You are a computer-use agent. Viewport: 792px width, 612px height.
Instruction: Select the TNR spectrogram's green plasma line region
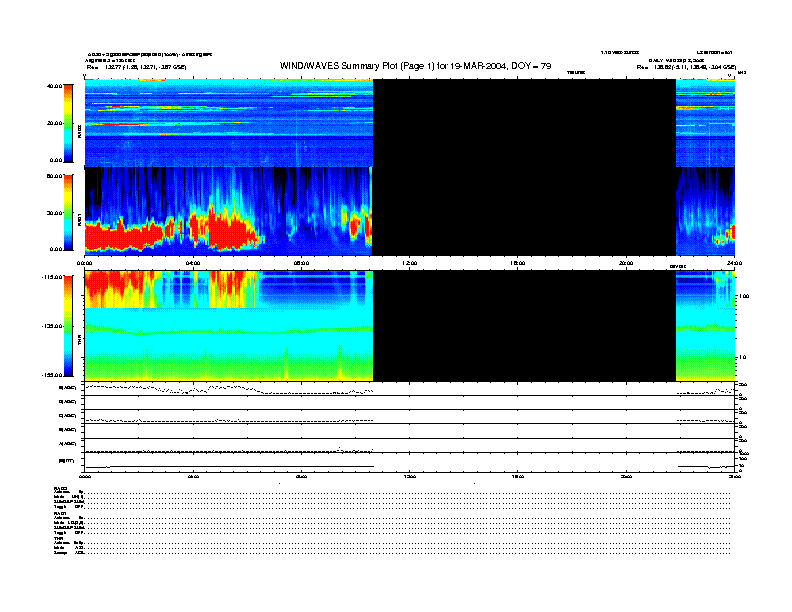(x=228, y=329)
